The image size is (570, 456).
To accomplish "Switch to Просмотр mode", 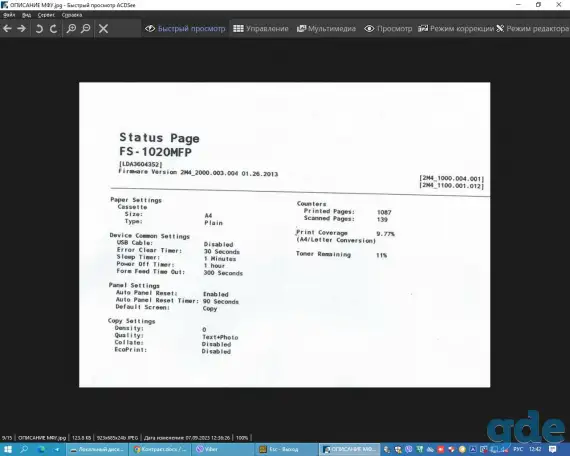I will pyautogui.click(x=388, y=28).
